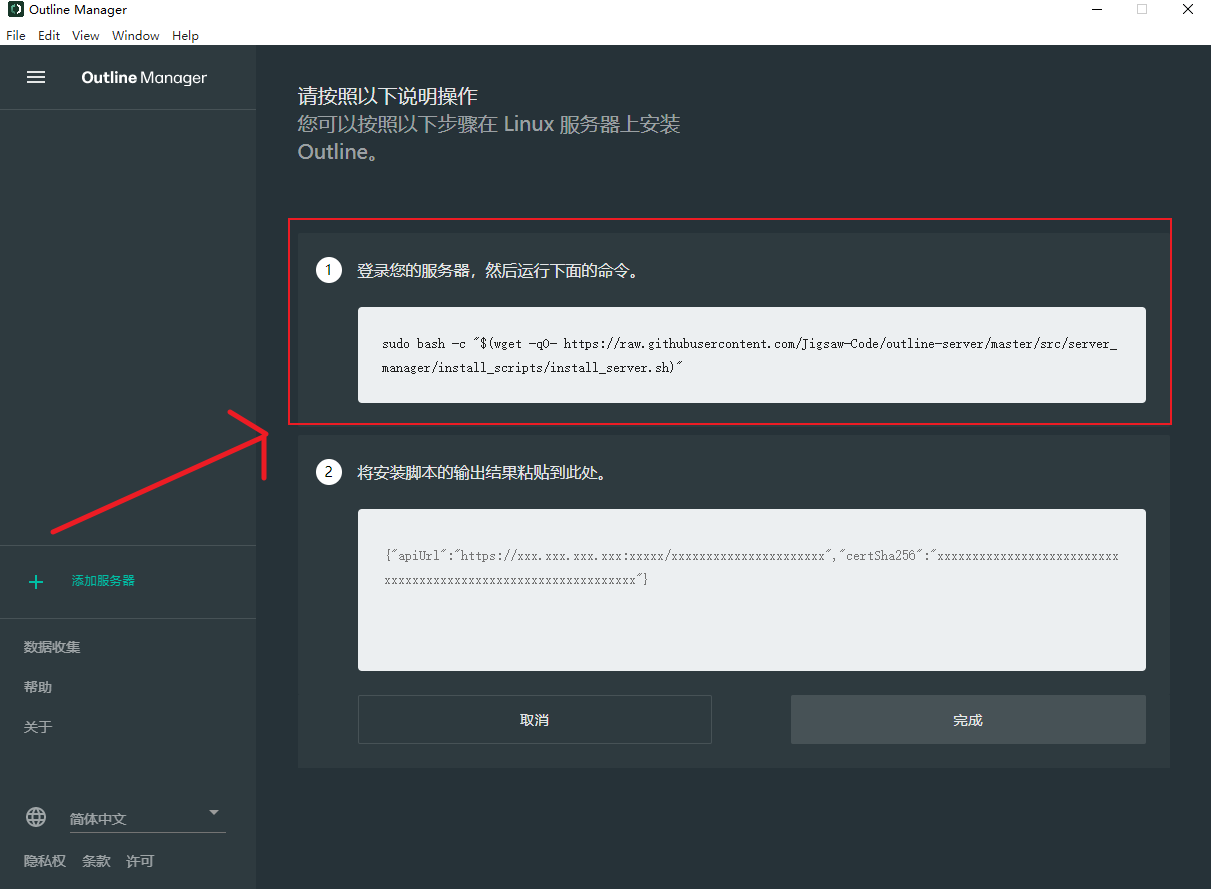Open the Help menu
The width and height of the screenshot is (1211, 889).
[x=185, y=35]
